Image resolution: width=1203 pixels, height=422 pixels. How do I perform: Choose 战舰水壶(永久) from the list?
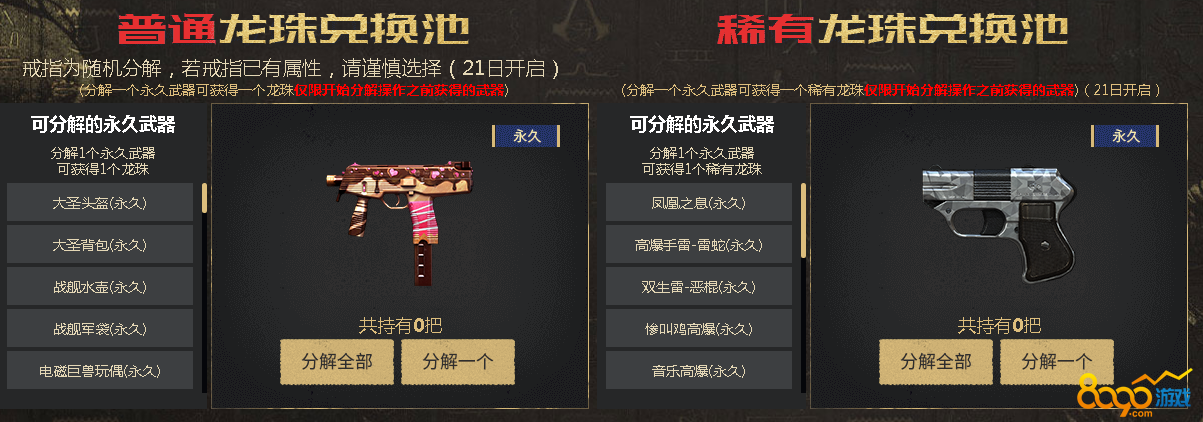point(100,286)
